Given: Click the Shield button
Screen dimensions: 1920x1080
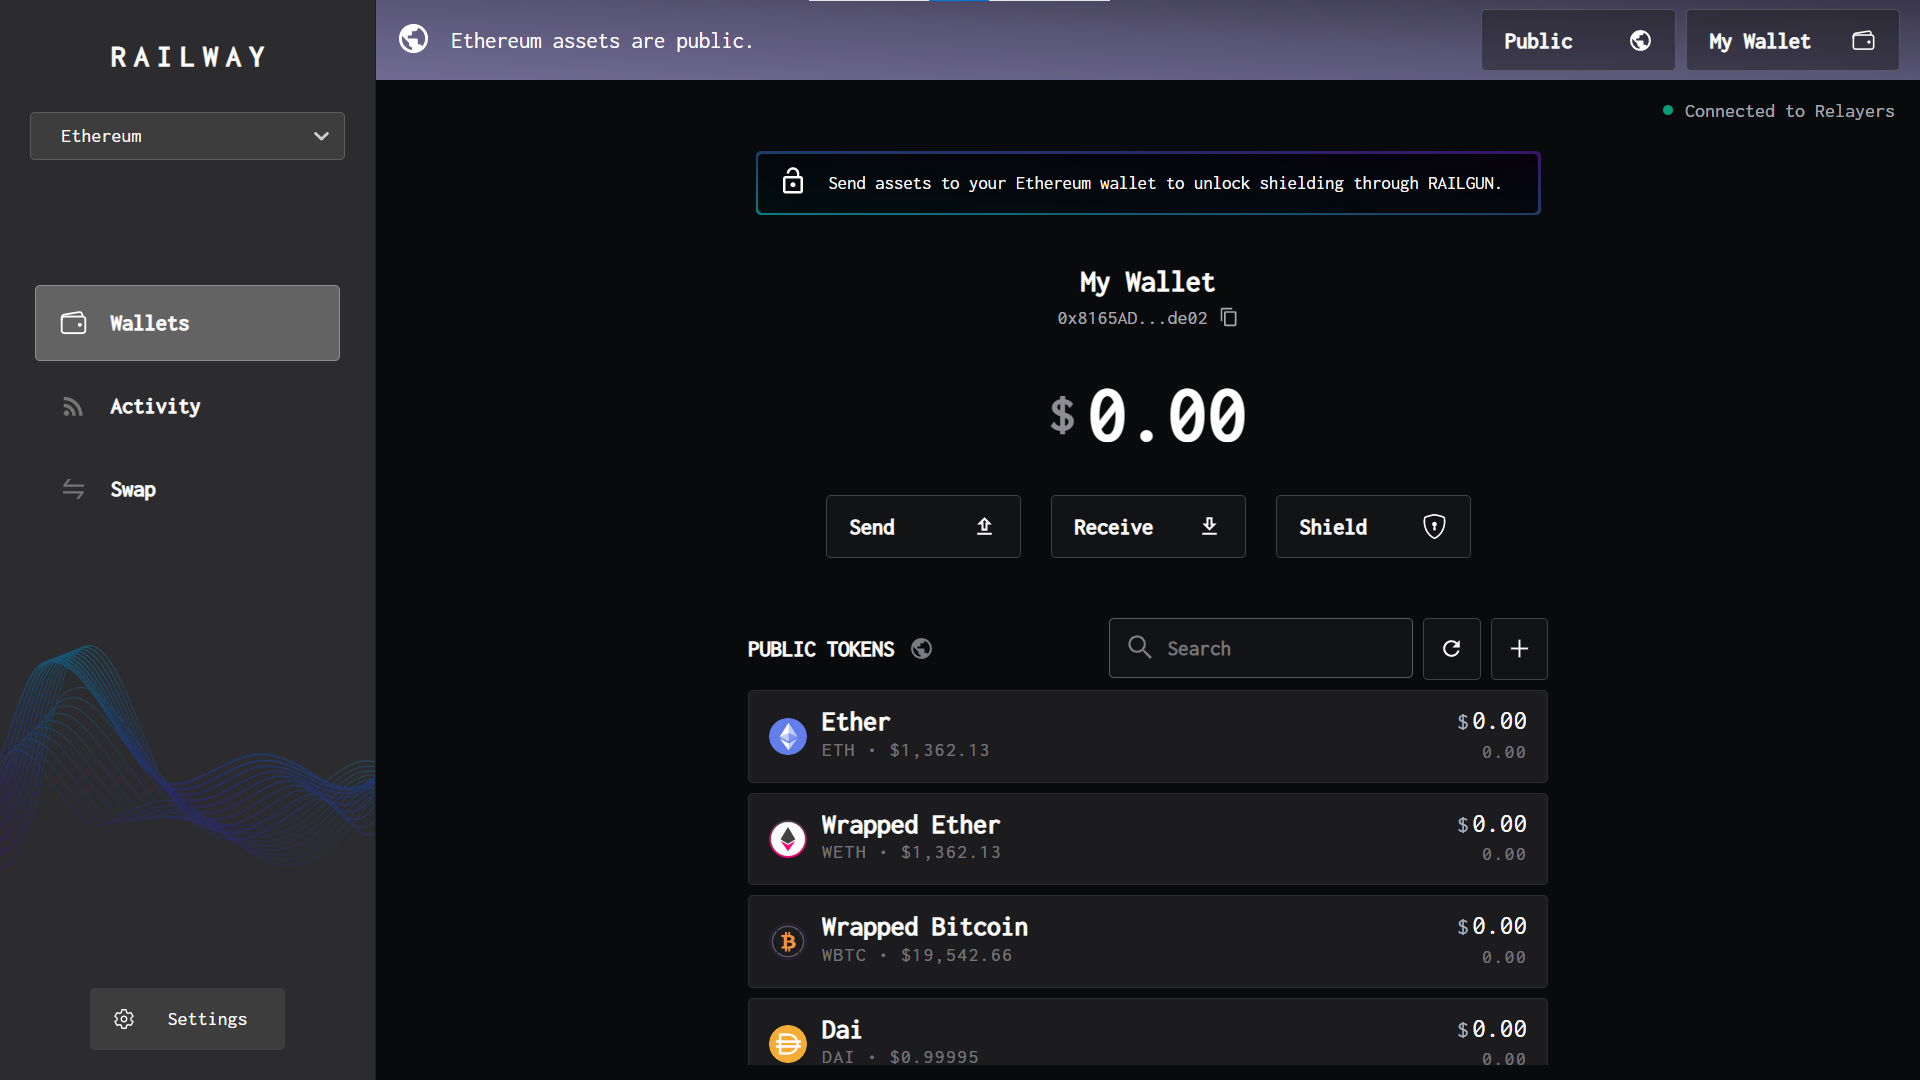Looking at the screenshot, I should coord(1373,526).
